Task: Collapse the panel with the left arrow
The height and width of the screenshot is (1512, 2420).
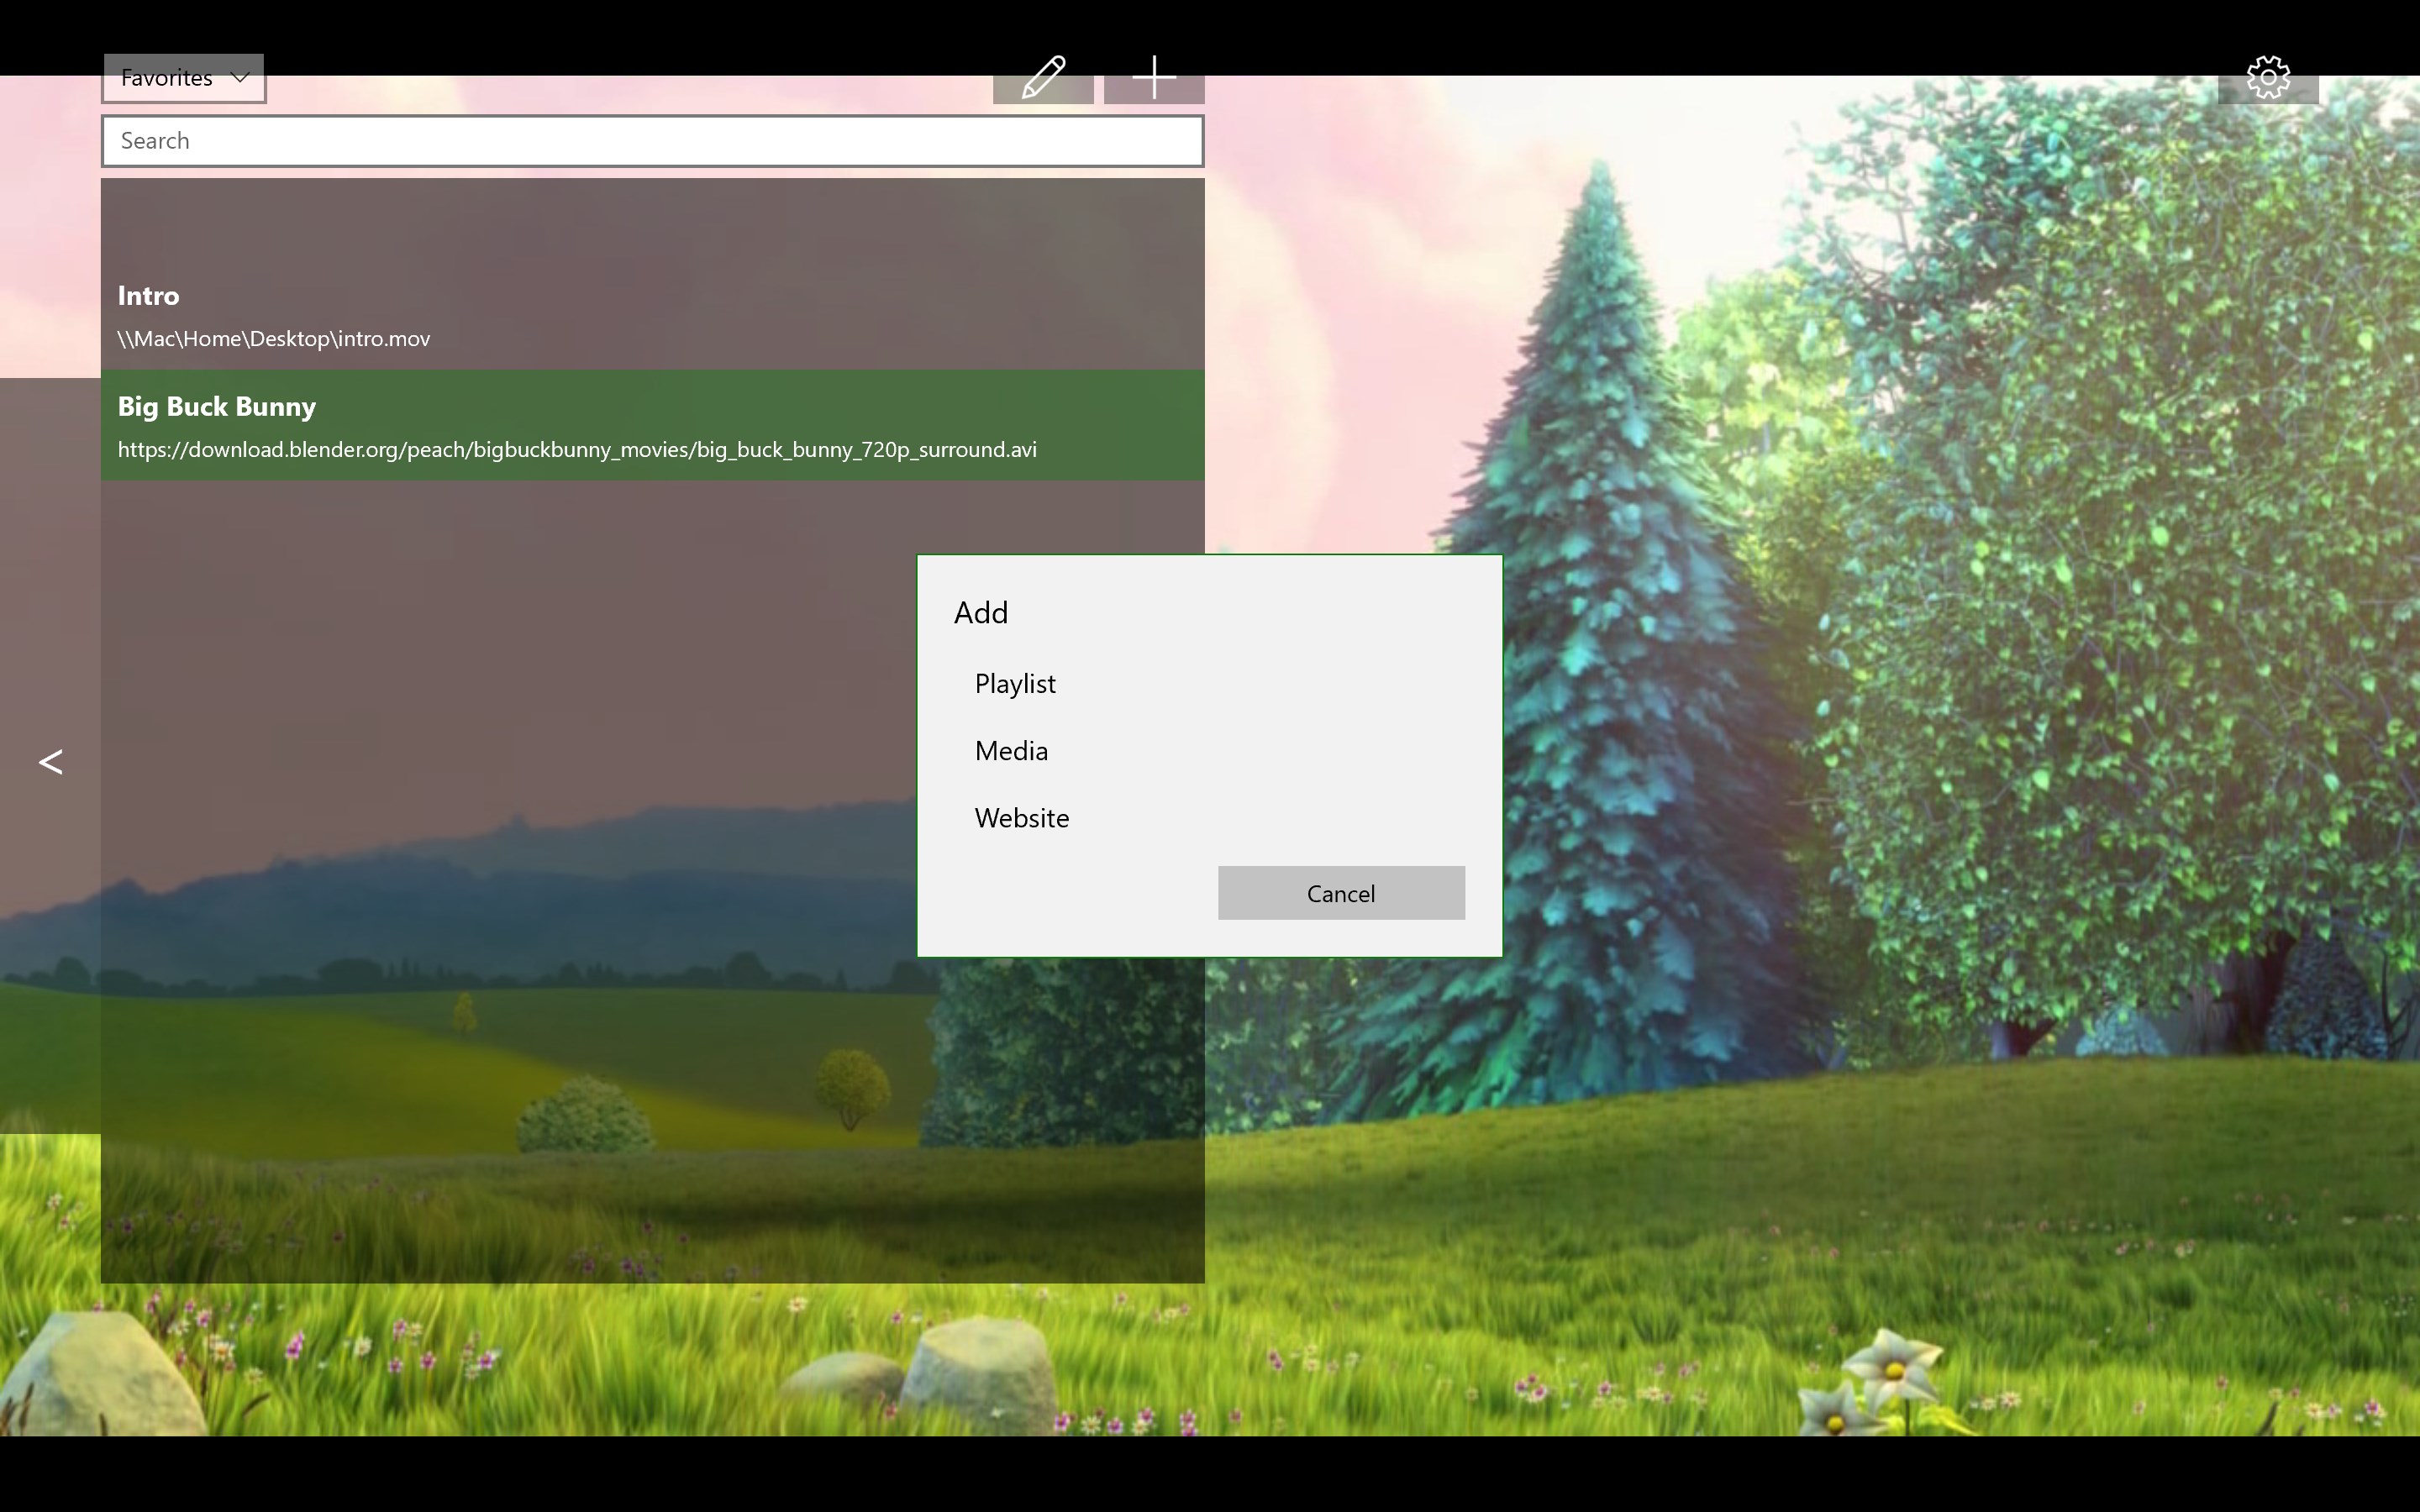Action: pyautogui.click(x=51, y=762)
